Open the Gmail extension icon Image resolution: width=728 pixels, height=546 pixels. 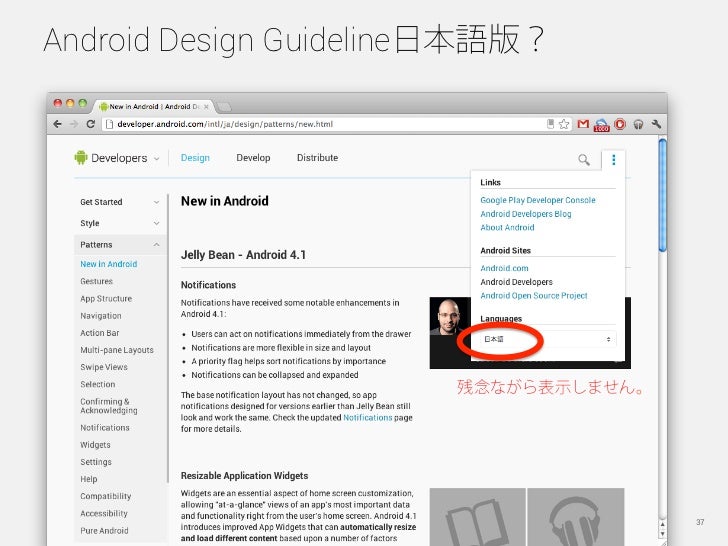[x=583, y=124]
